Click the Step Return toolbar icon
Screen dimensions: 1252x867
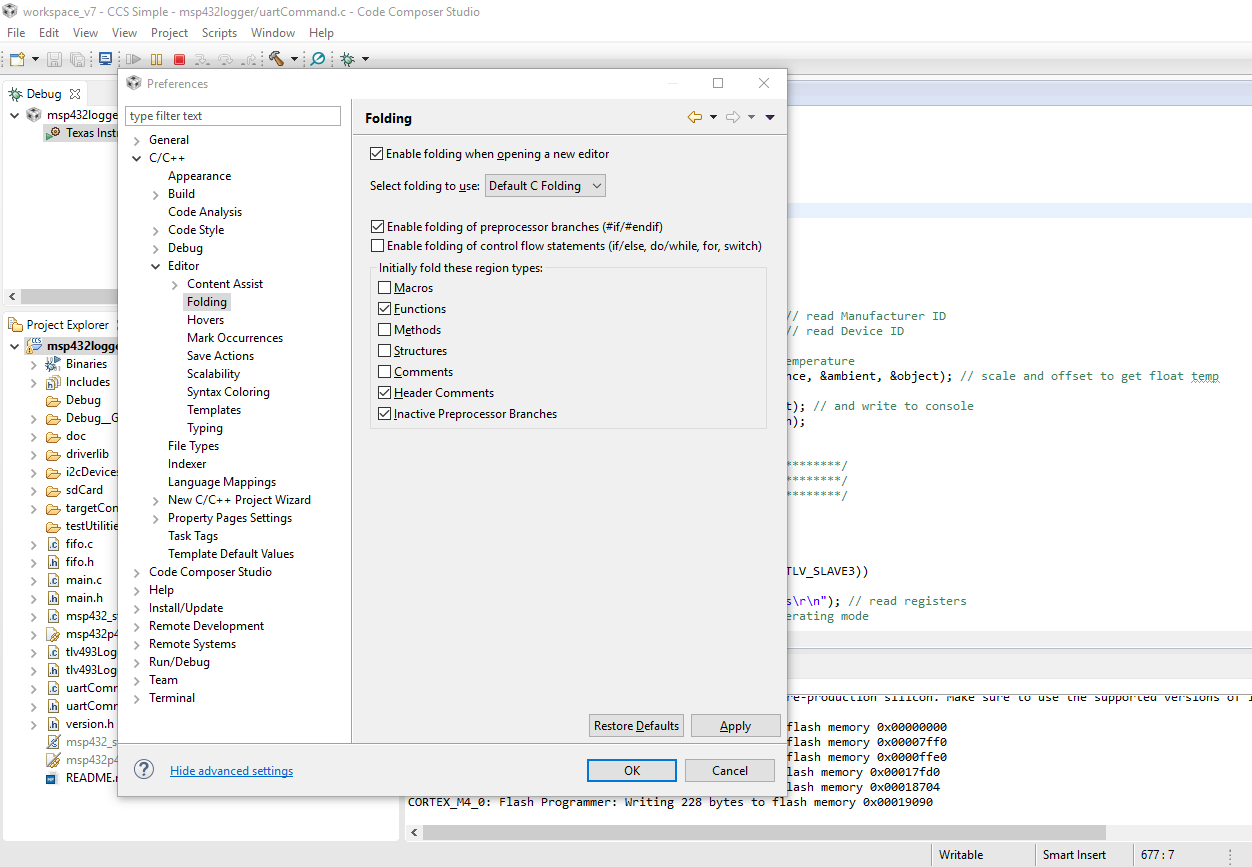pos(248,59)
